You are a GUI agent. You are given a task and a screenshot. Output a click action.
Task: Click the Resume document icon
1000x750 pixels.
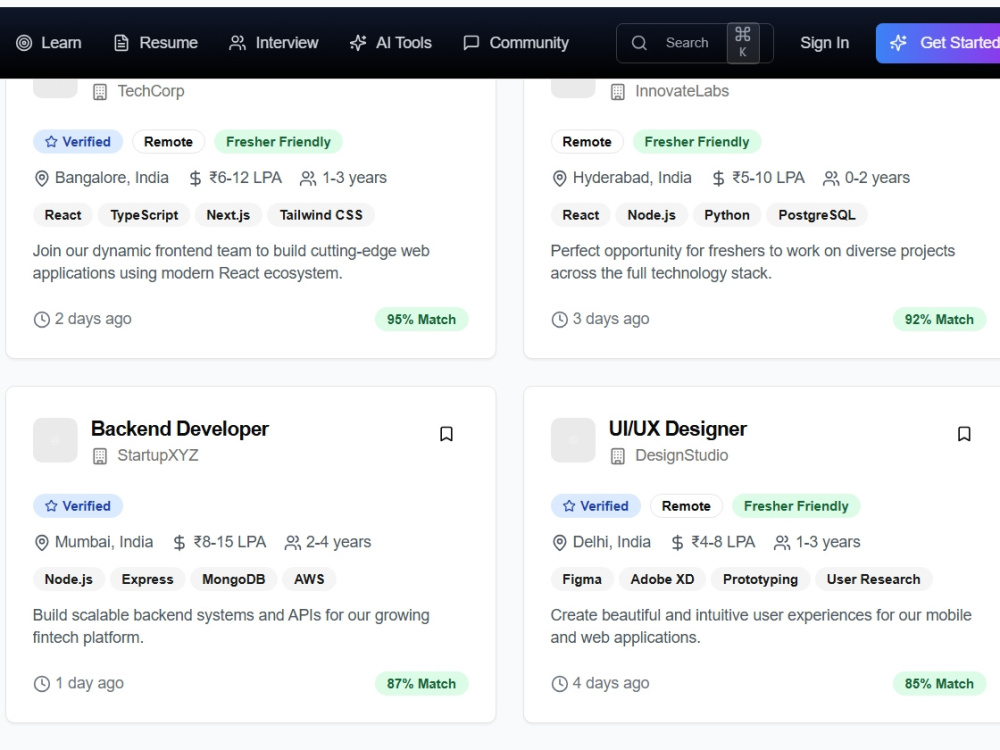point(121,43)
